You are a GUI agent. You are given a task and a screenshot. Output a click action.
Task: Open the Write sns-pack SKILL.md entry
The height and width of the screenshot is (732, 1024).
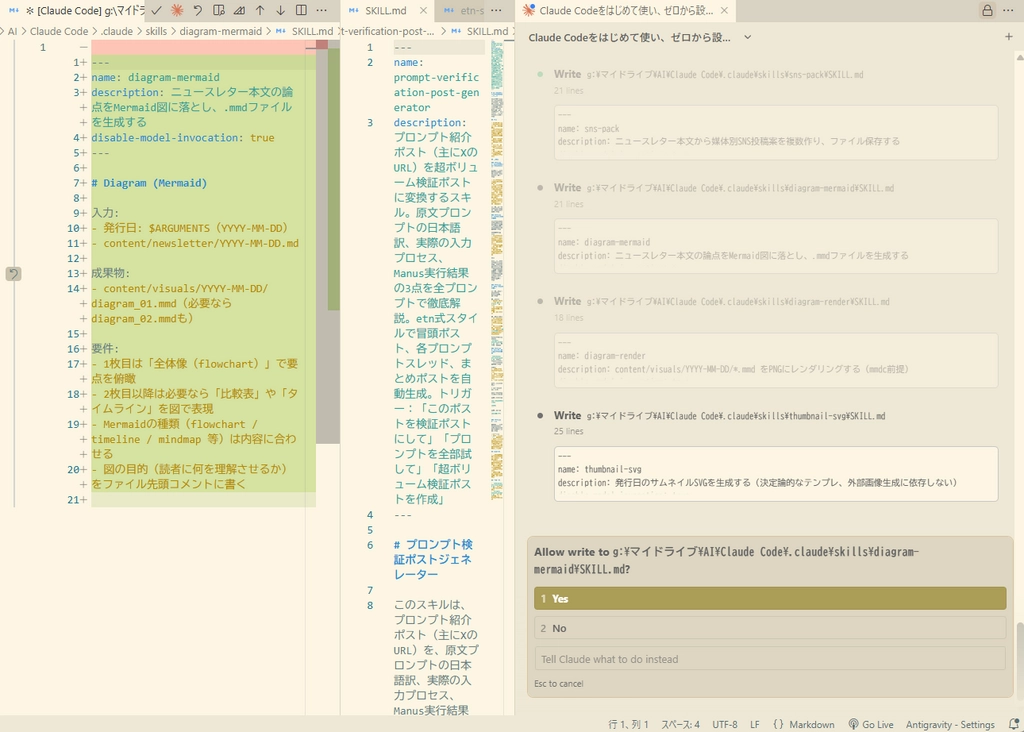coord(709,74)
